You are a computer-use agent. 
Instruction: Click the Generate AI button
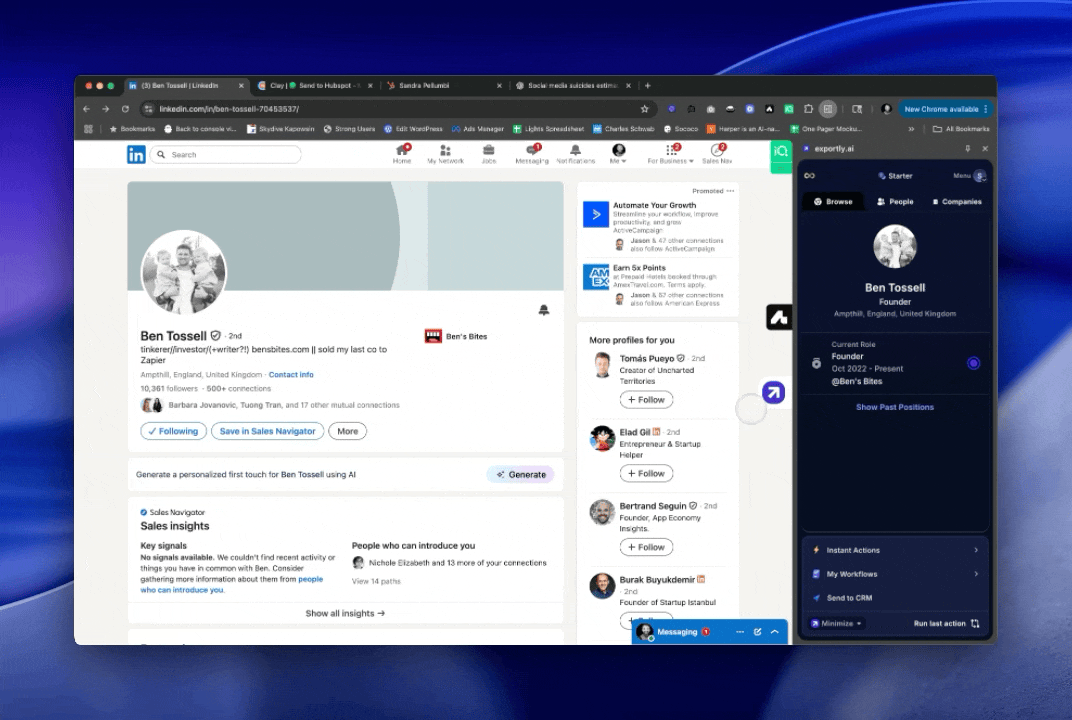point(521,475)
